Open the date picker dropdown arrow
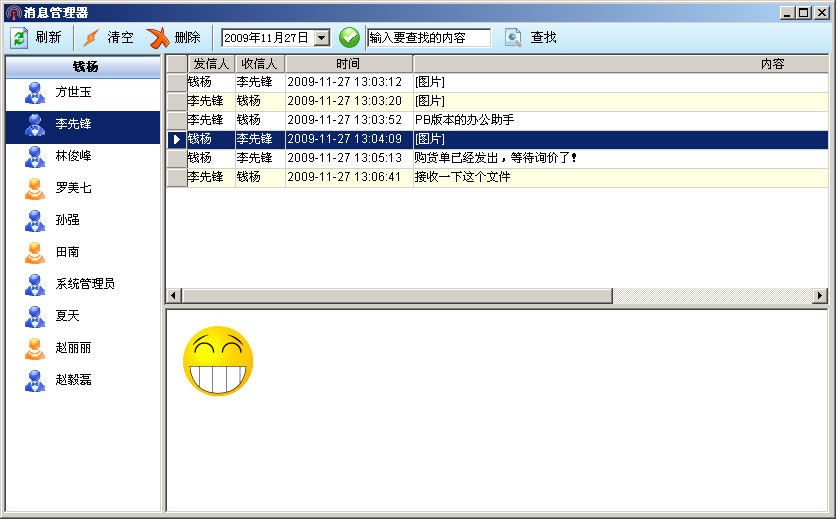This screenshot has height=519, width=836. click(x=321, y=38)
